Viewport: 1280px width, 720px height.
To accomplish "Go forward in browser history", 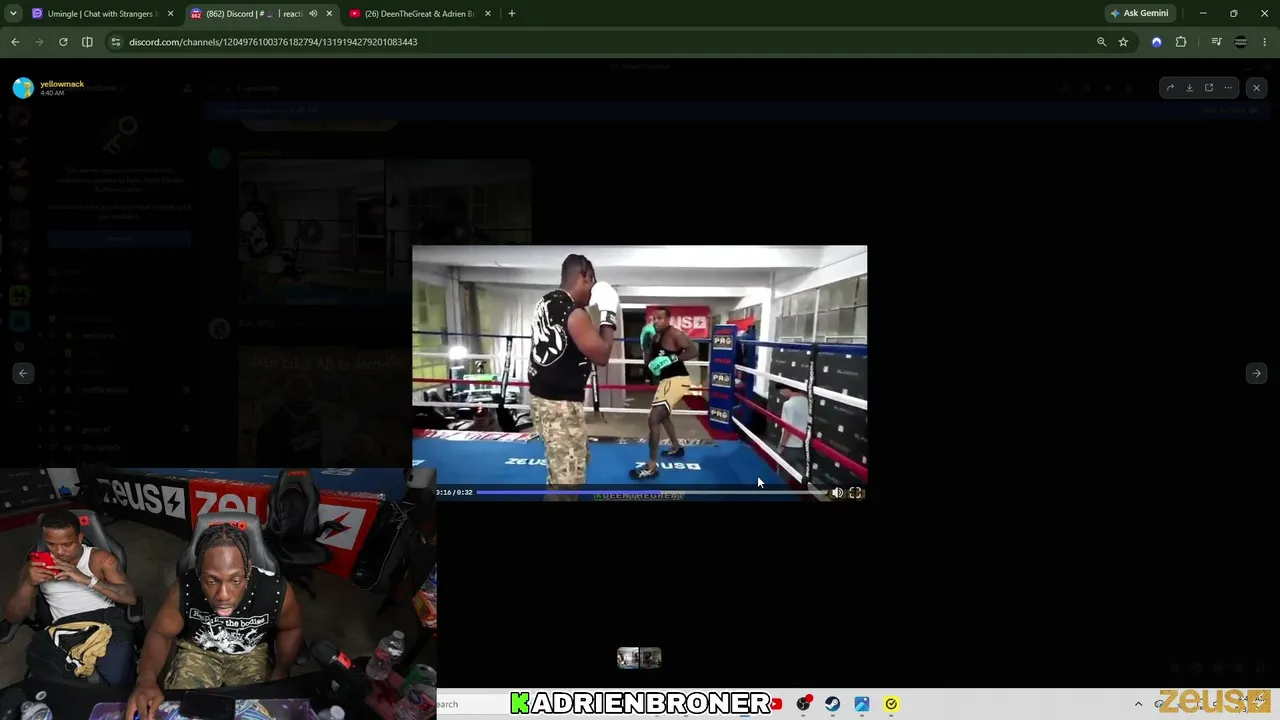I will [x=39, y=42].
